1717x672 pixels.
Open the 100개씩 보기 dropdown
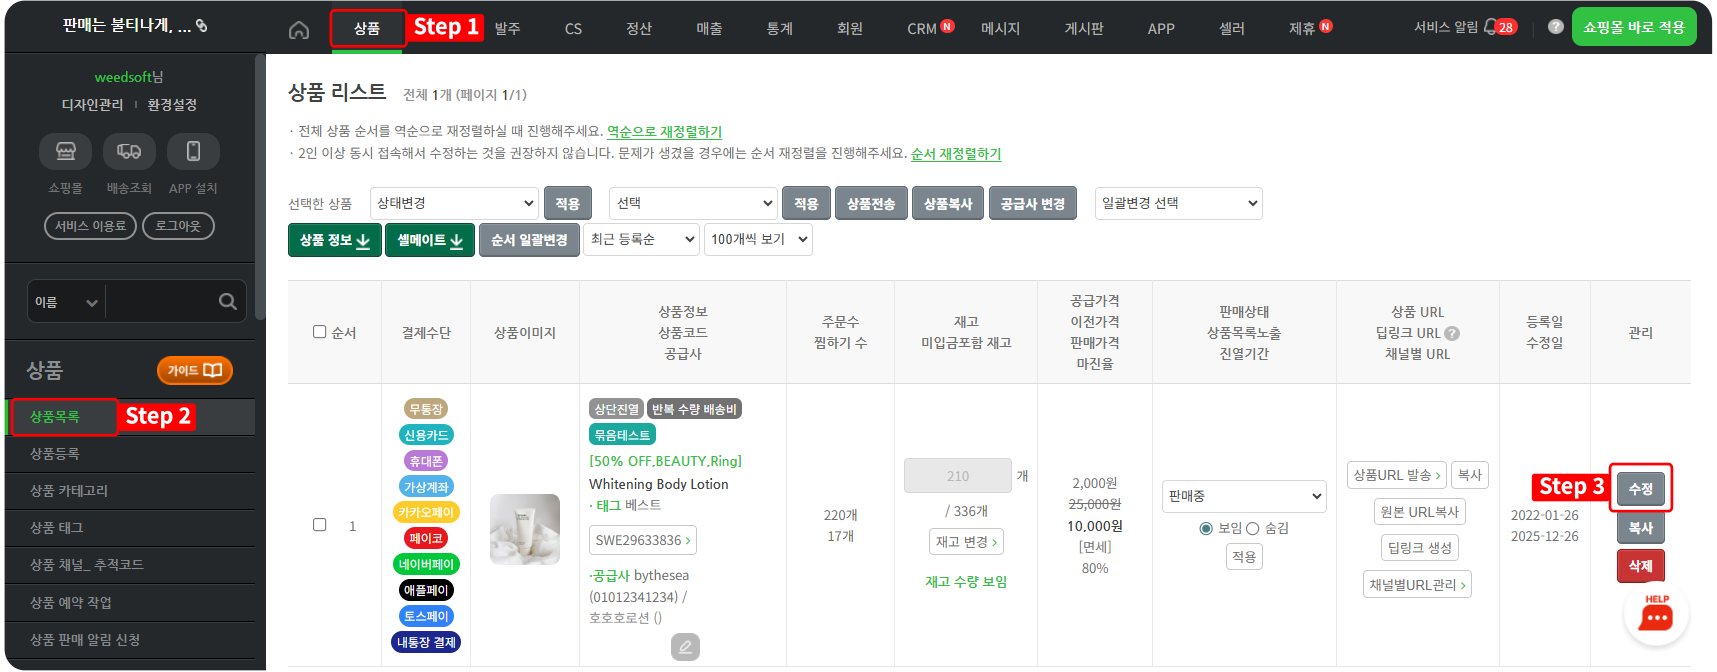(x=758, y=240)
